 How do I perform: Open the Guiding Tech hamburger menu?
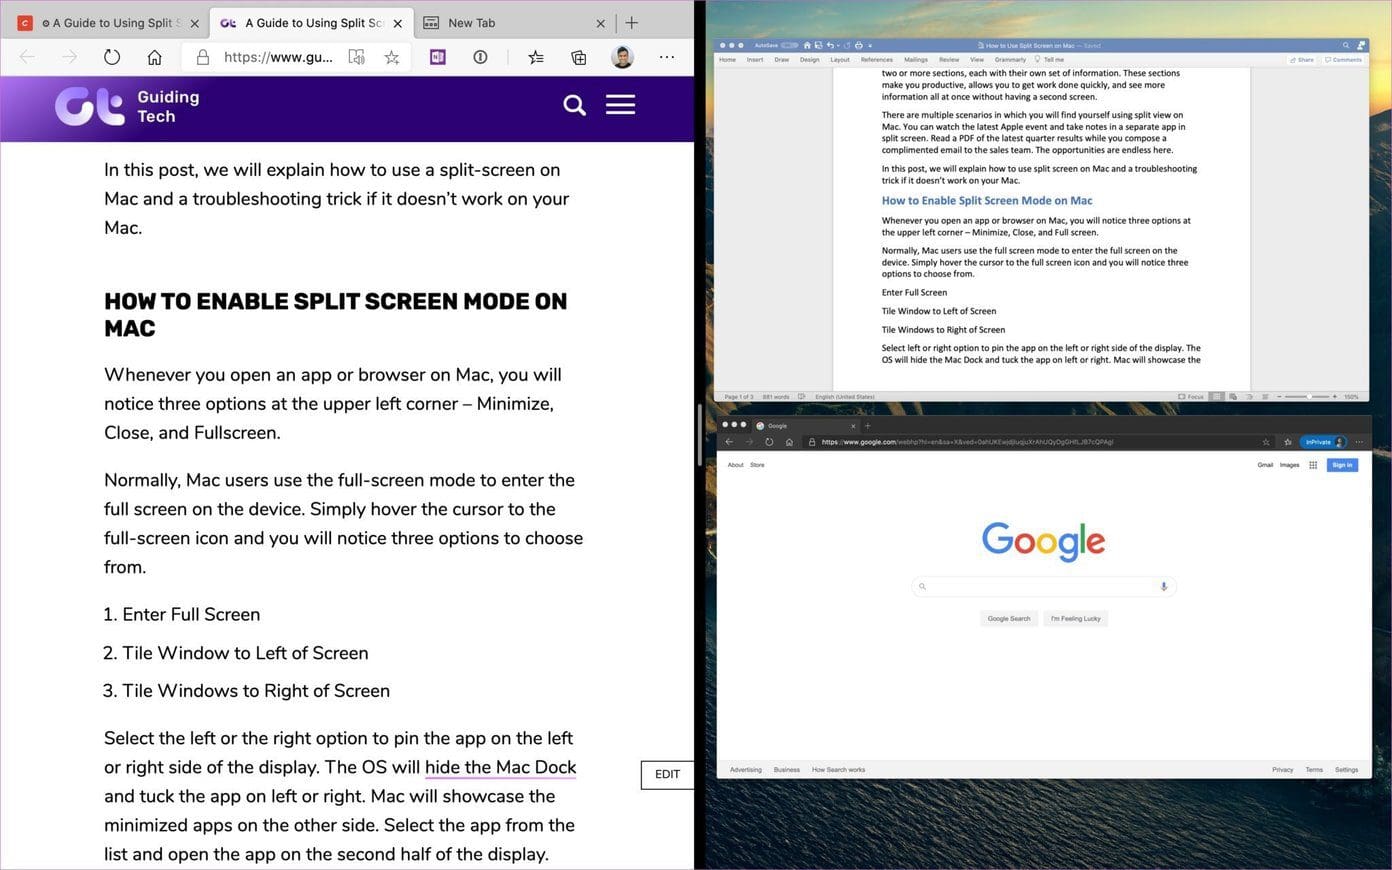coord(620,105)
